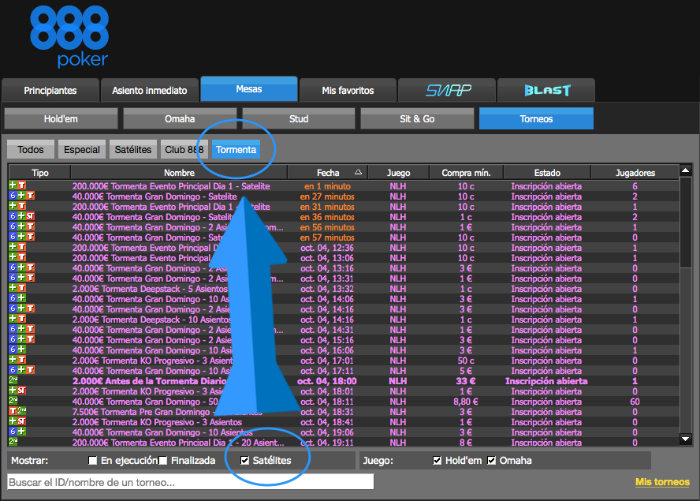700x501 pixels.
Task: Toggle the 'En ejecución' checkbox
Action: [x=92, y=460]
